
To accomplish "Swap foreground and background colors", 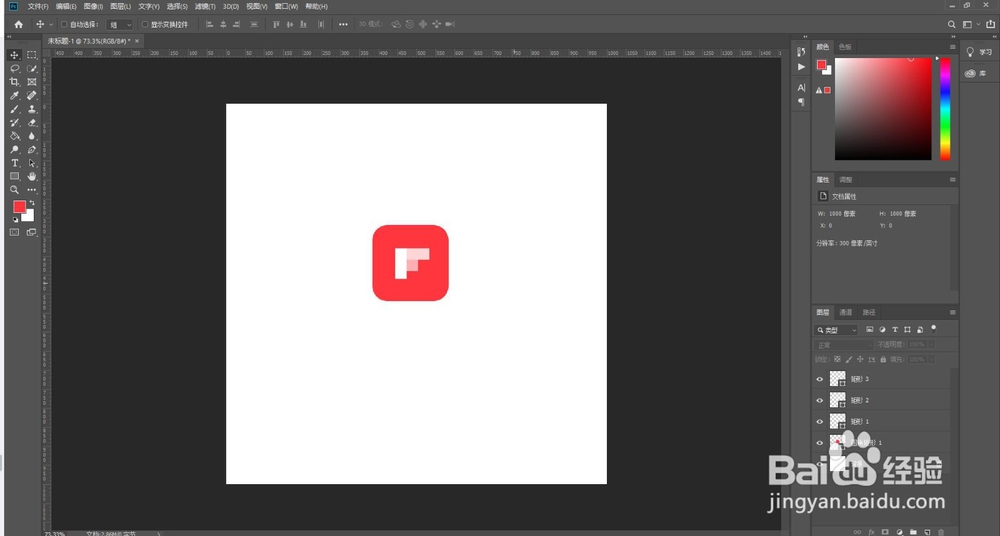I will click(32, 203).
